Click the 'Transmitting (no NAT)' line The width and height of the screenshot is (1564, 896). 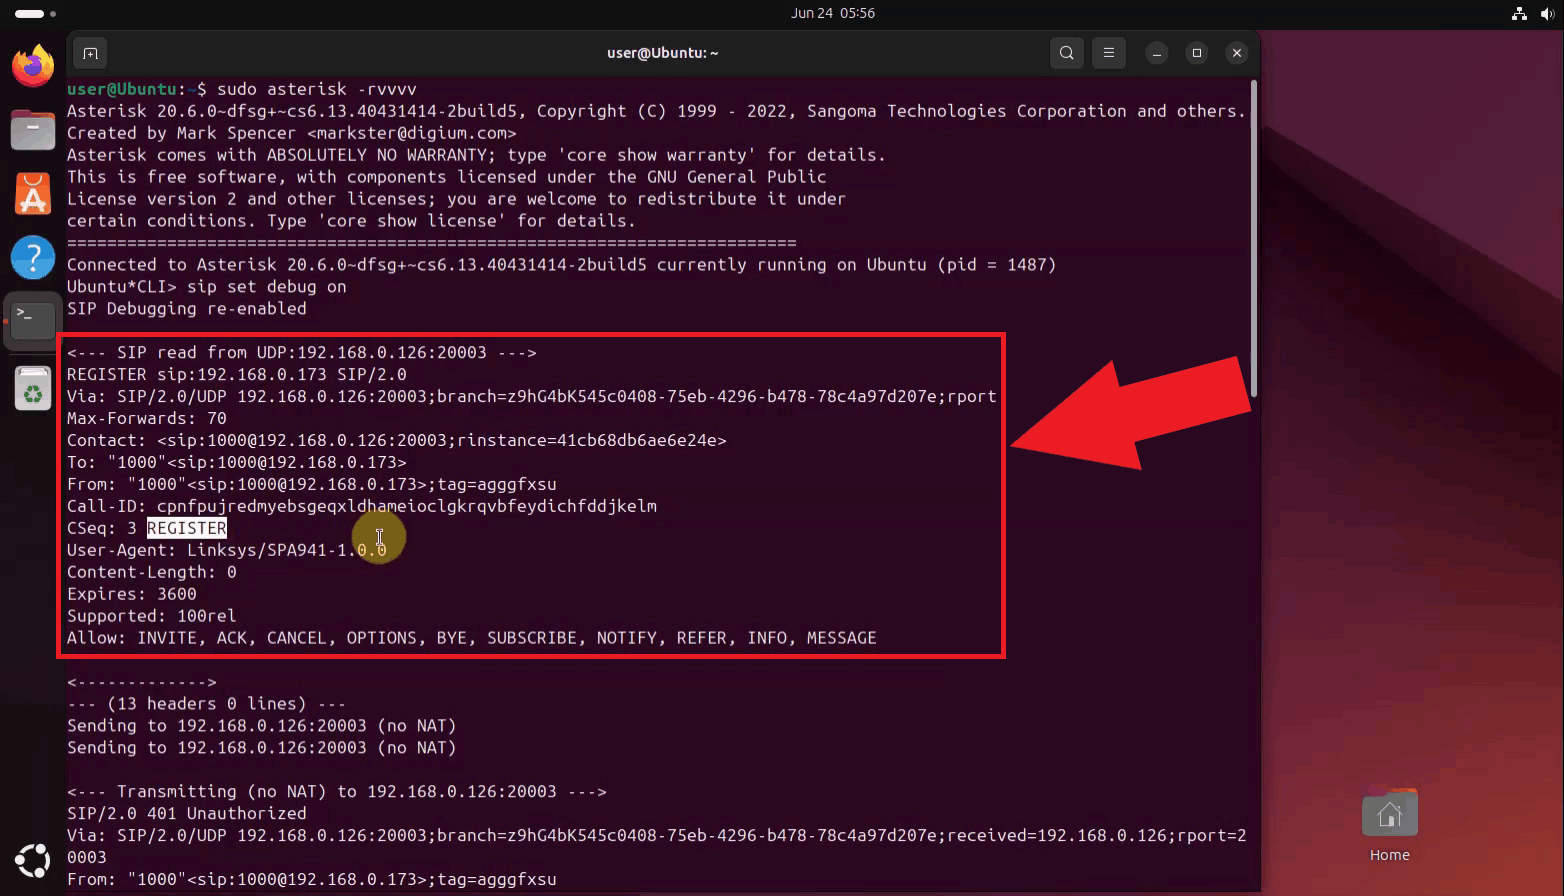(x=337, y=792)
